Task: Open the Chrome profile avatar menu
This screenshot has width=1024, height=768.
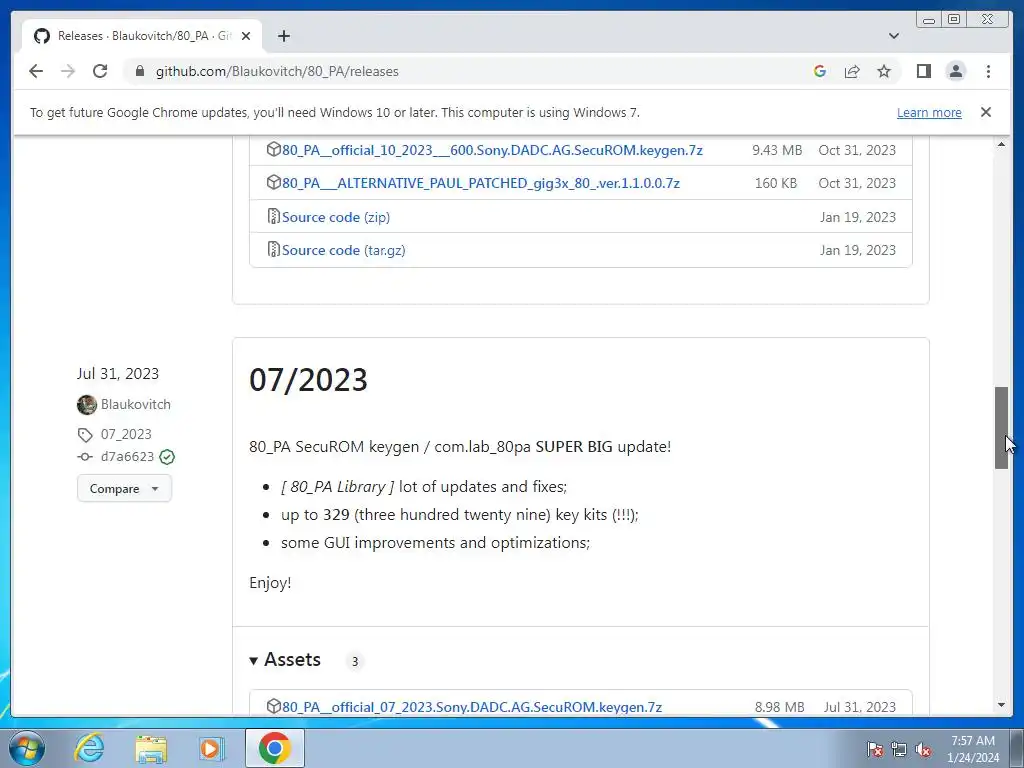Action: click(x=955, y=71)
